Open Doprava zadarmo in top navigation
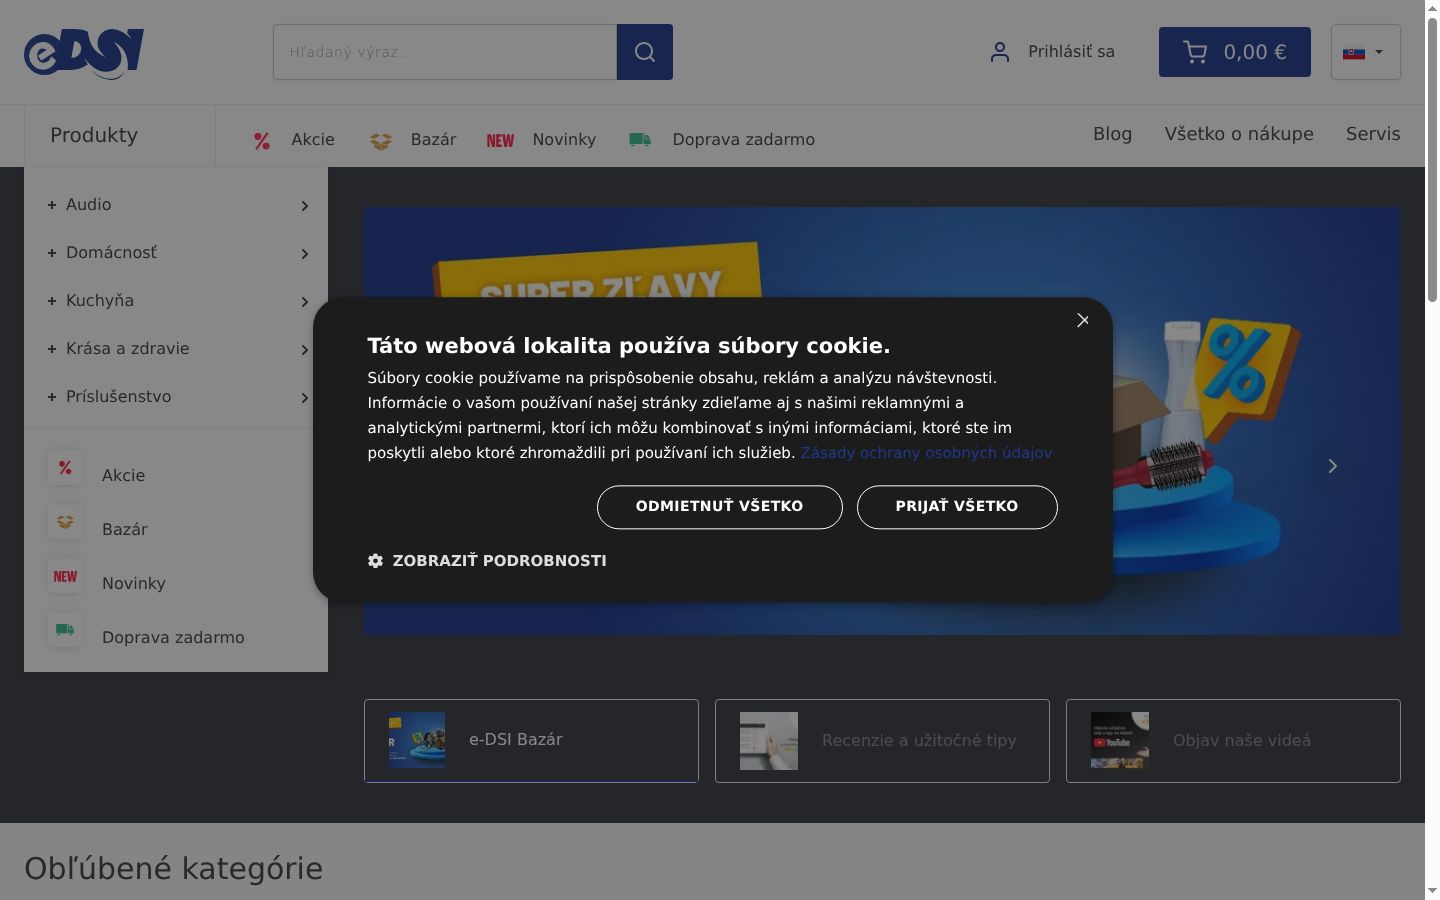Viewport: 1440px width, 900px height. tap(743, 140)
